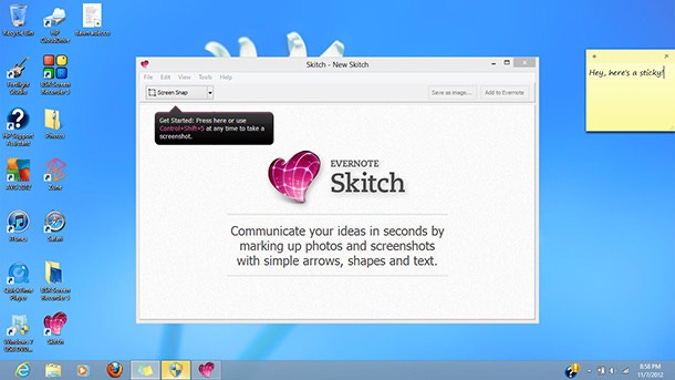This screenshot has height=380, width=675.
Task: Open the Tools menu in Skitch
Action: 205,77
